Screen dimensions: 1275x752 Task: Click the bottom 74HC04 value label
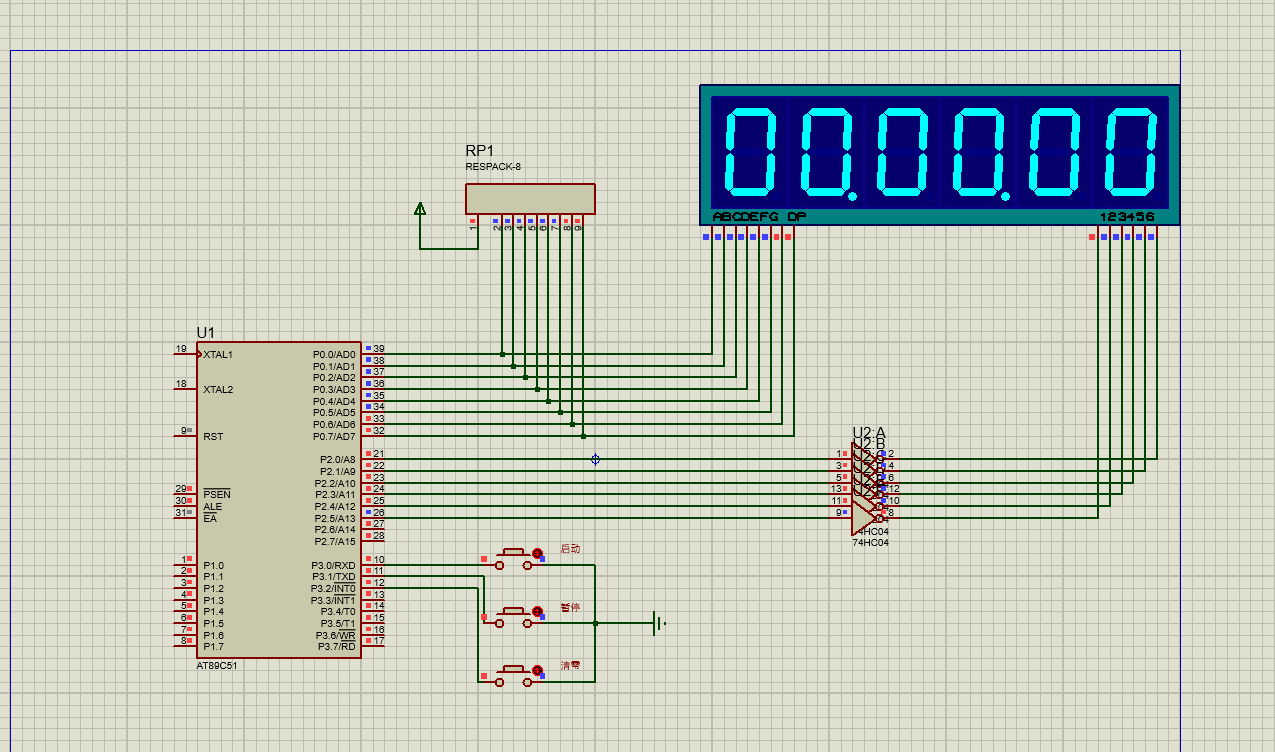pos(870,542)
